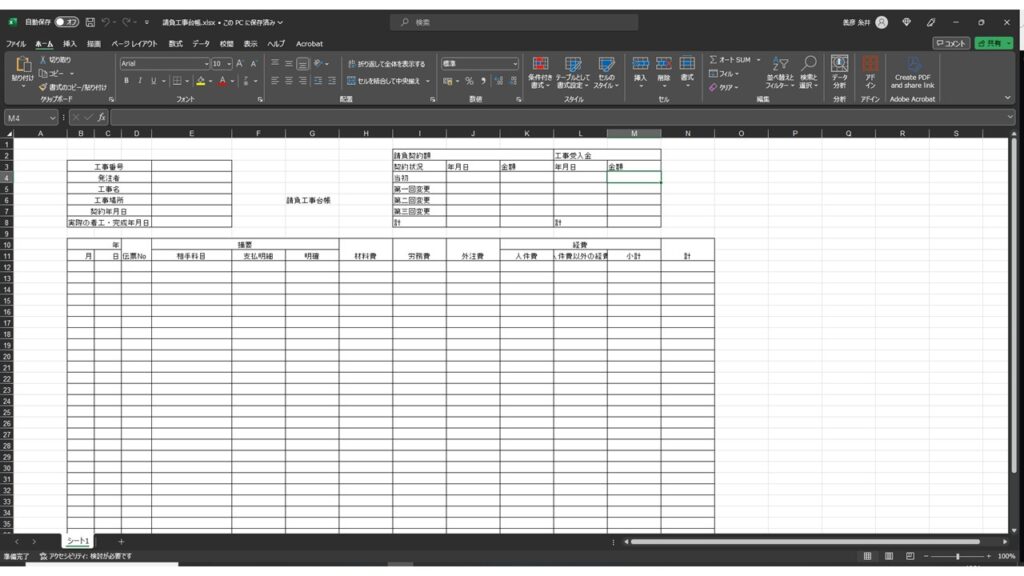
Task: Click the zoom slider in status bar
Action: pos(957,556)
